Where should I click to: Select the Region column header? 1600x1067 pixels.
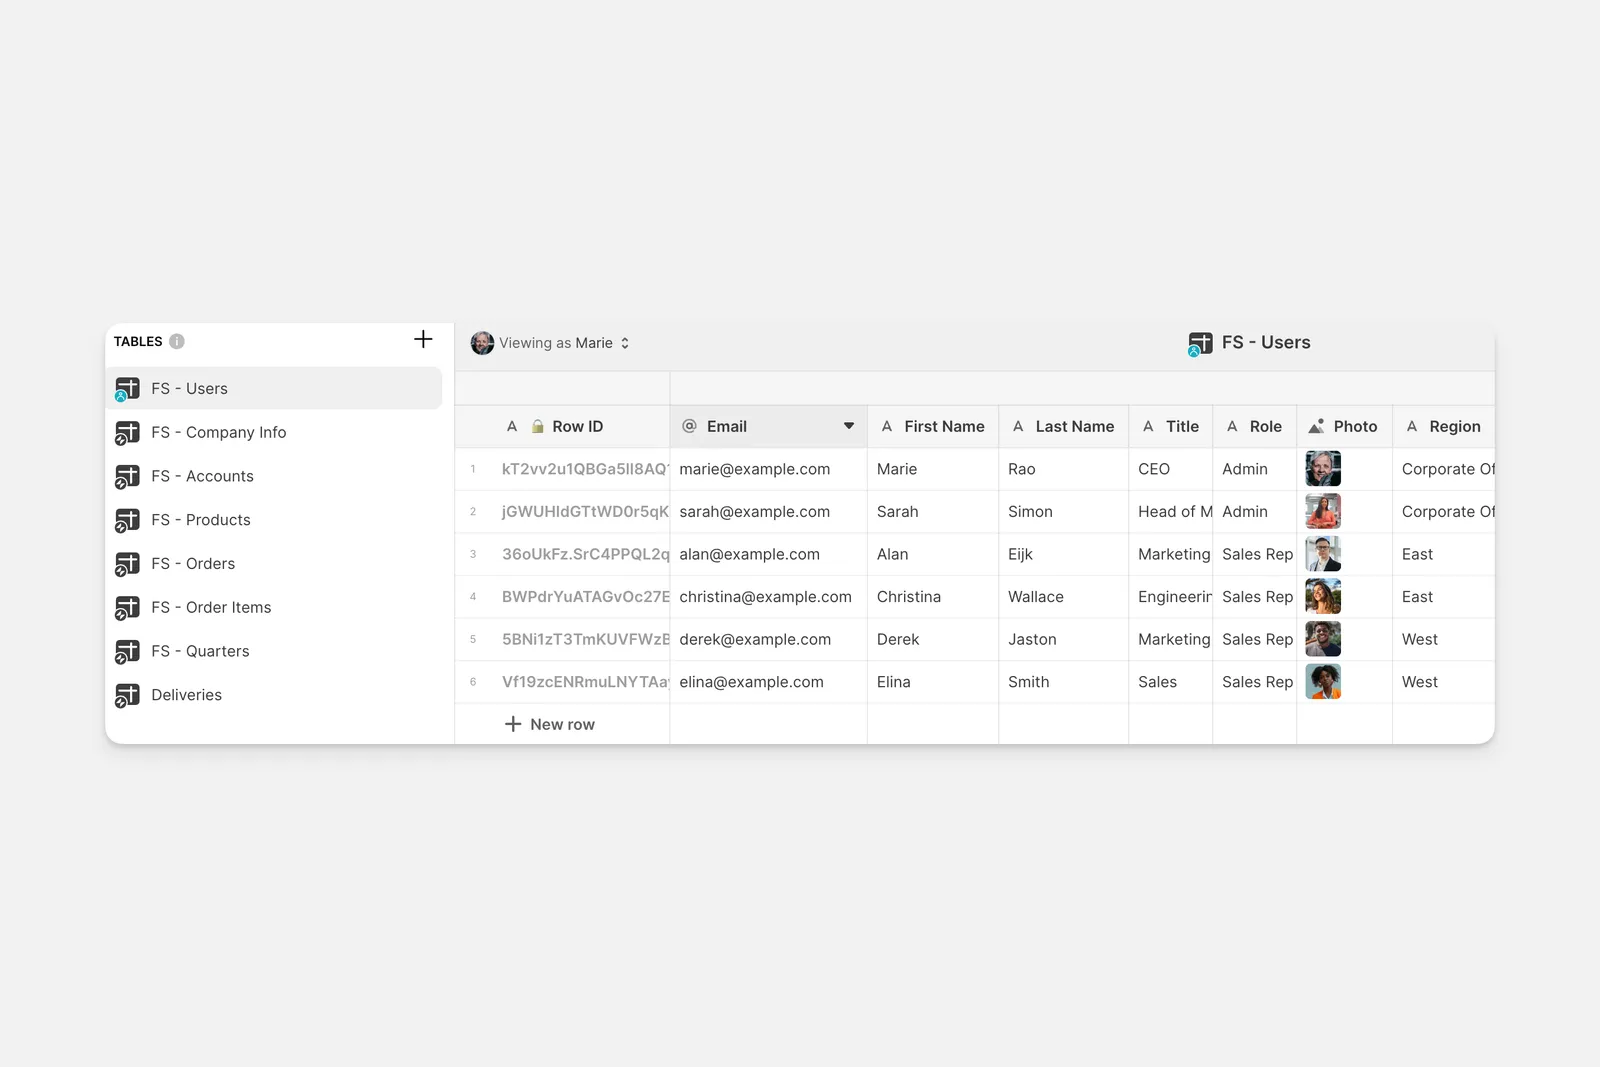coord(1444,426)
